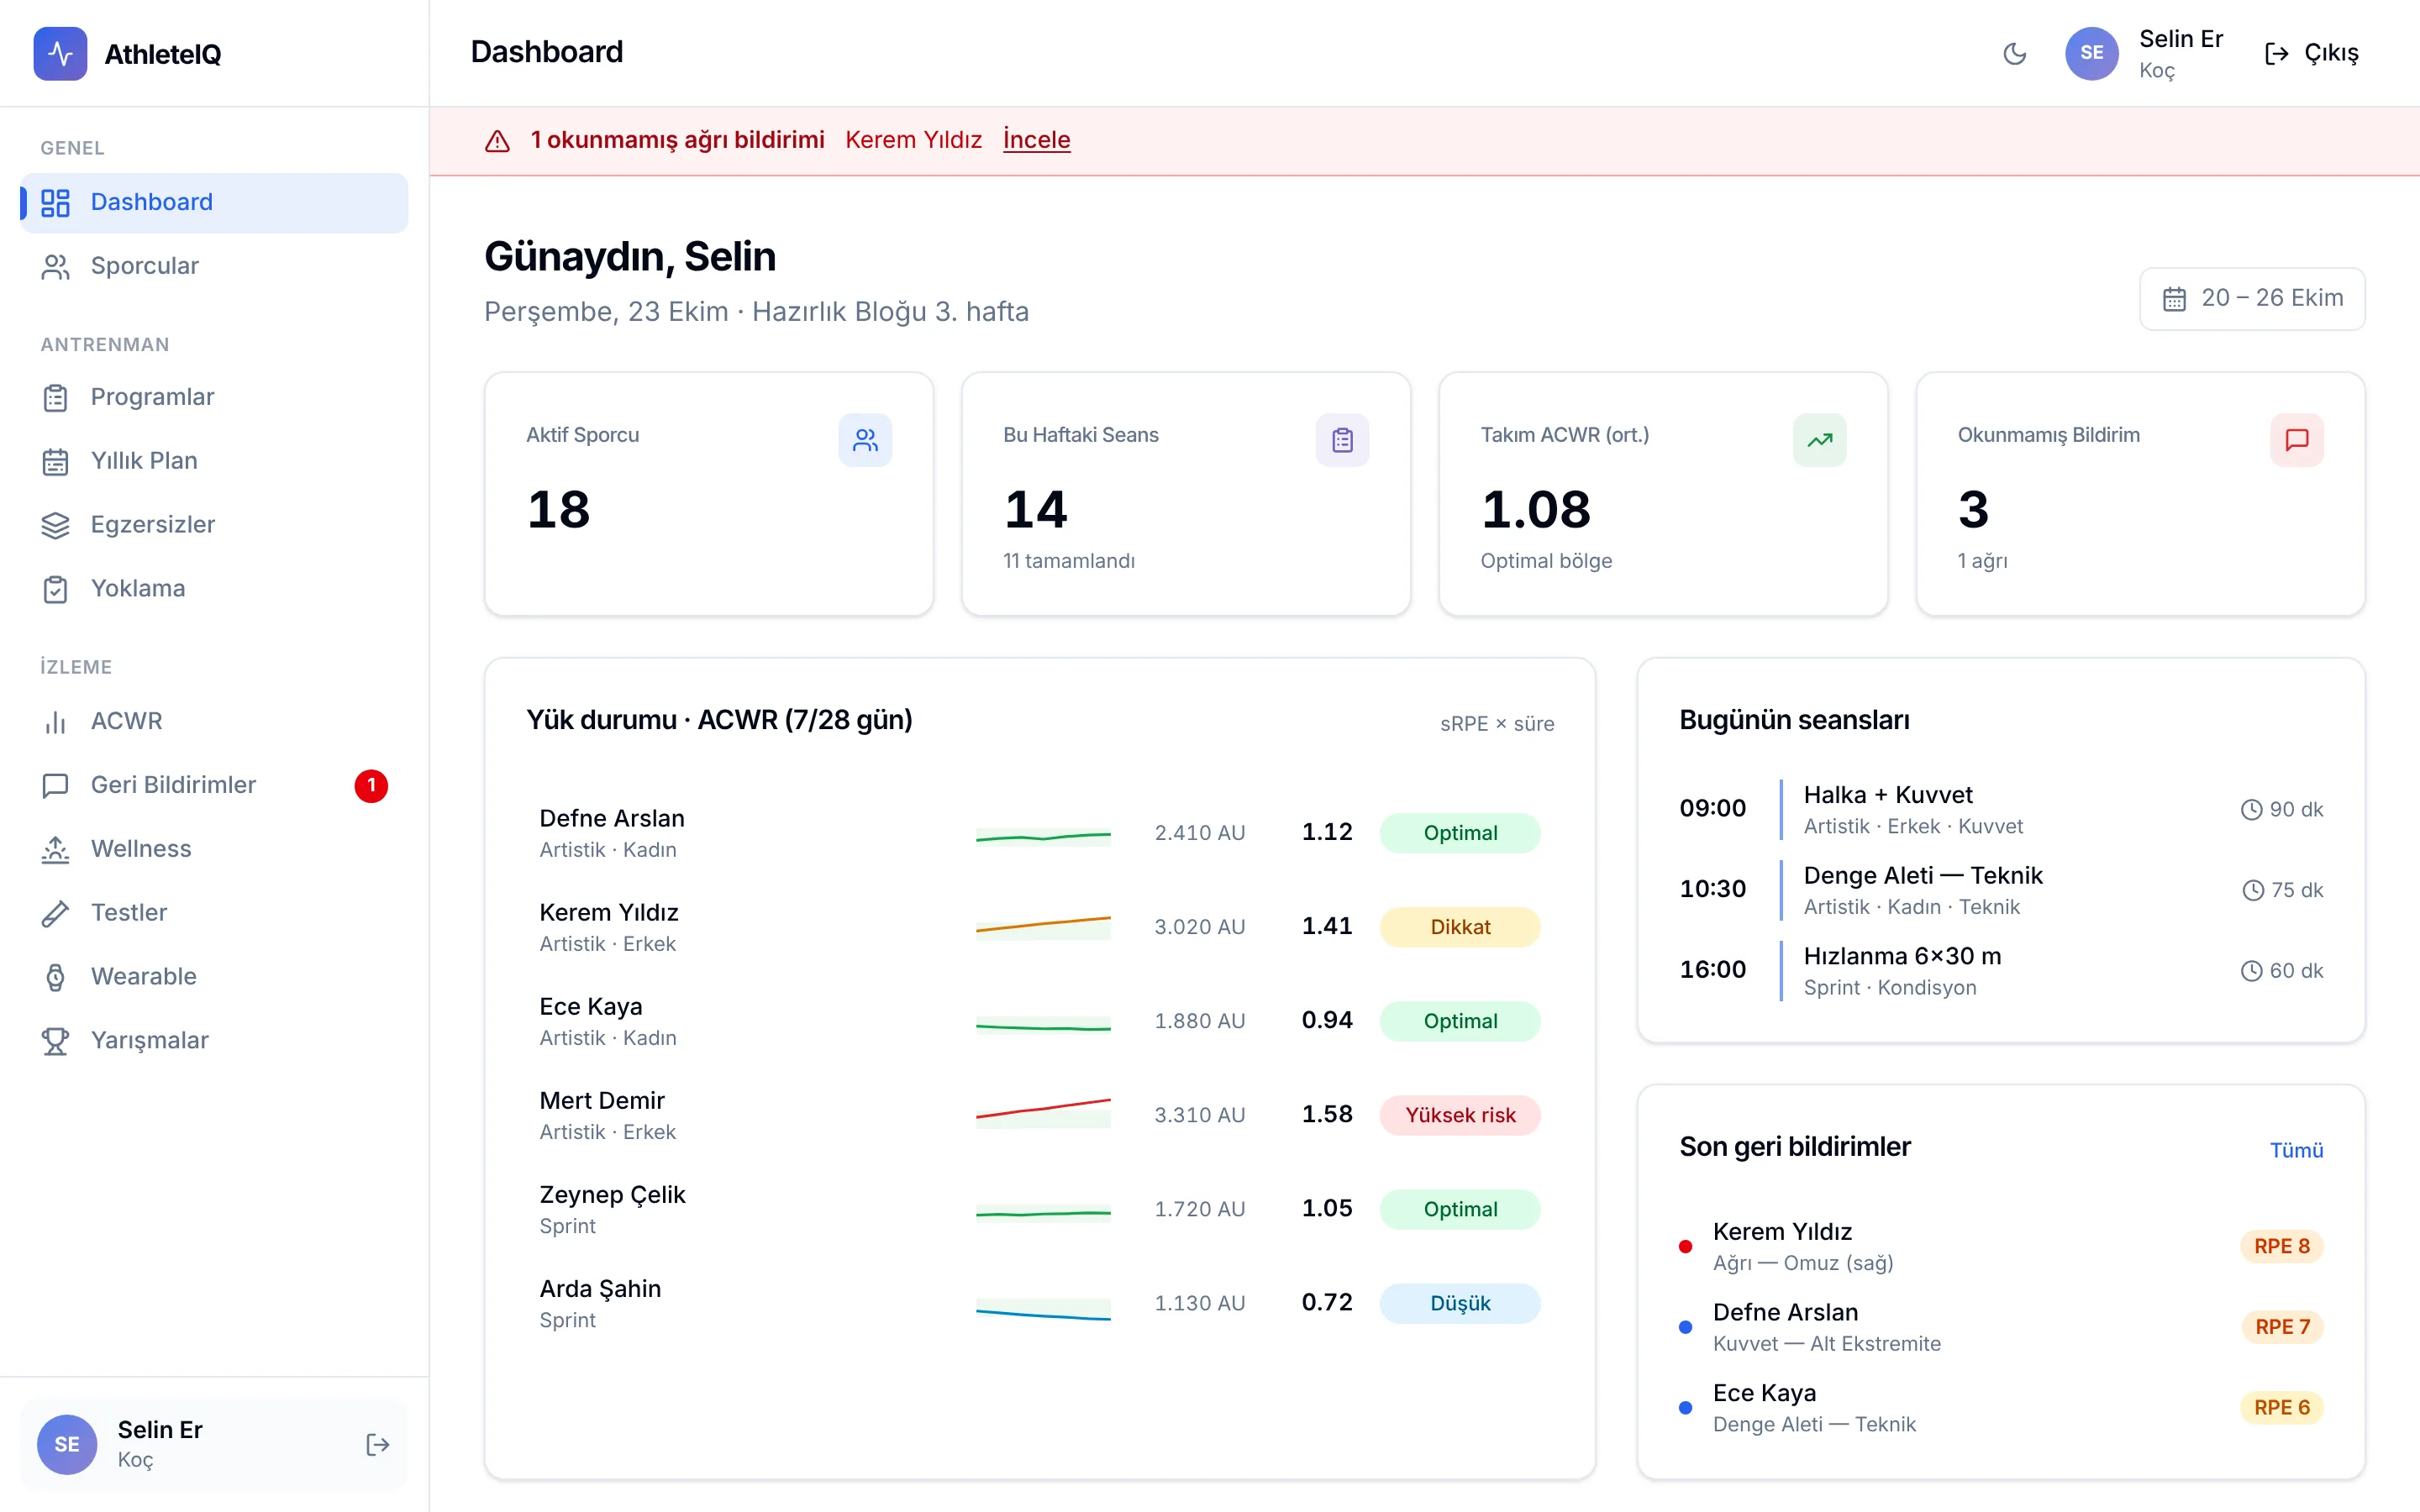The height and width of the screenshot is (1512, 2420).
Task: Click the Yoklama clipboard-check icon
Action: (x=56, y=589)
